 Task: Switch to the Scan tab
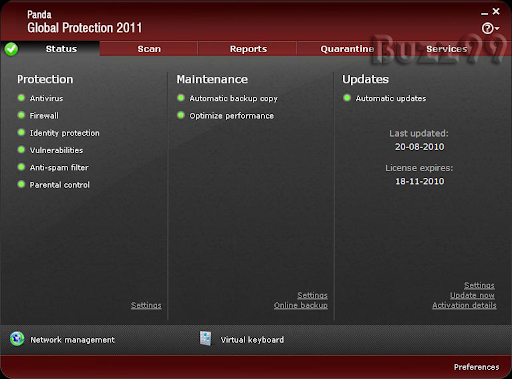tap(149, 49)
